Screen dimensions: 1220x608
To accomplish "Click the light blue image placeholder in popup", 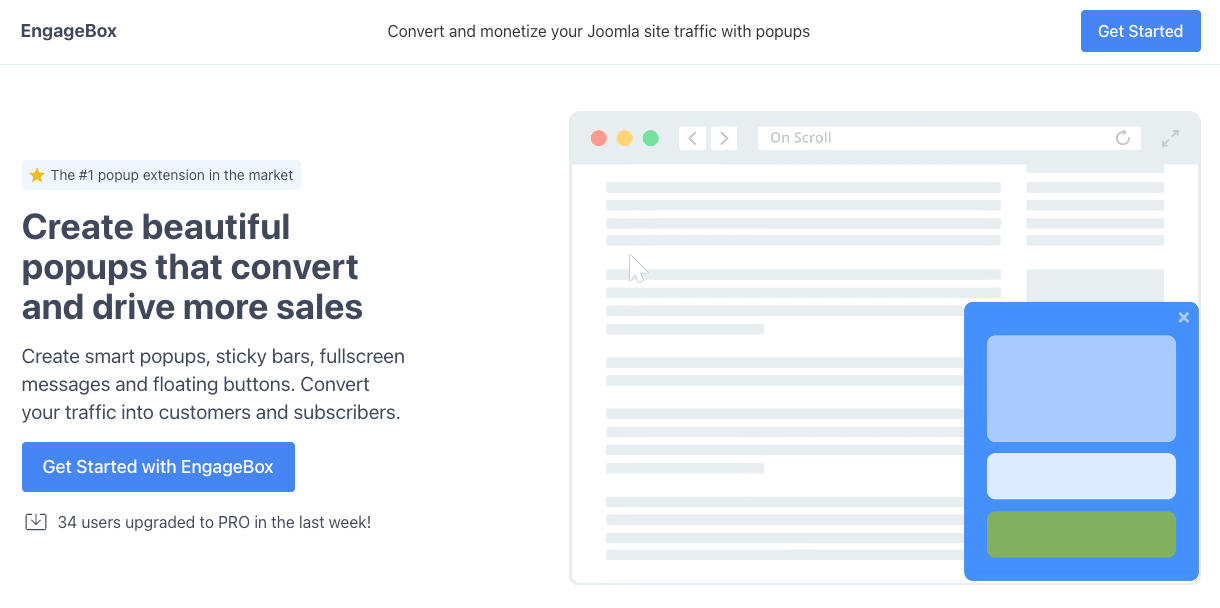I will [x=1081, y=389].
